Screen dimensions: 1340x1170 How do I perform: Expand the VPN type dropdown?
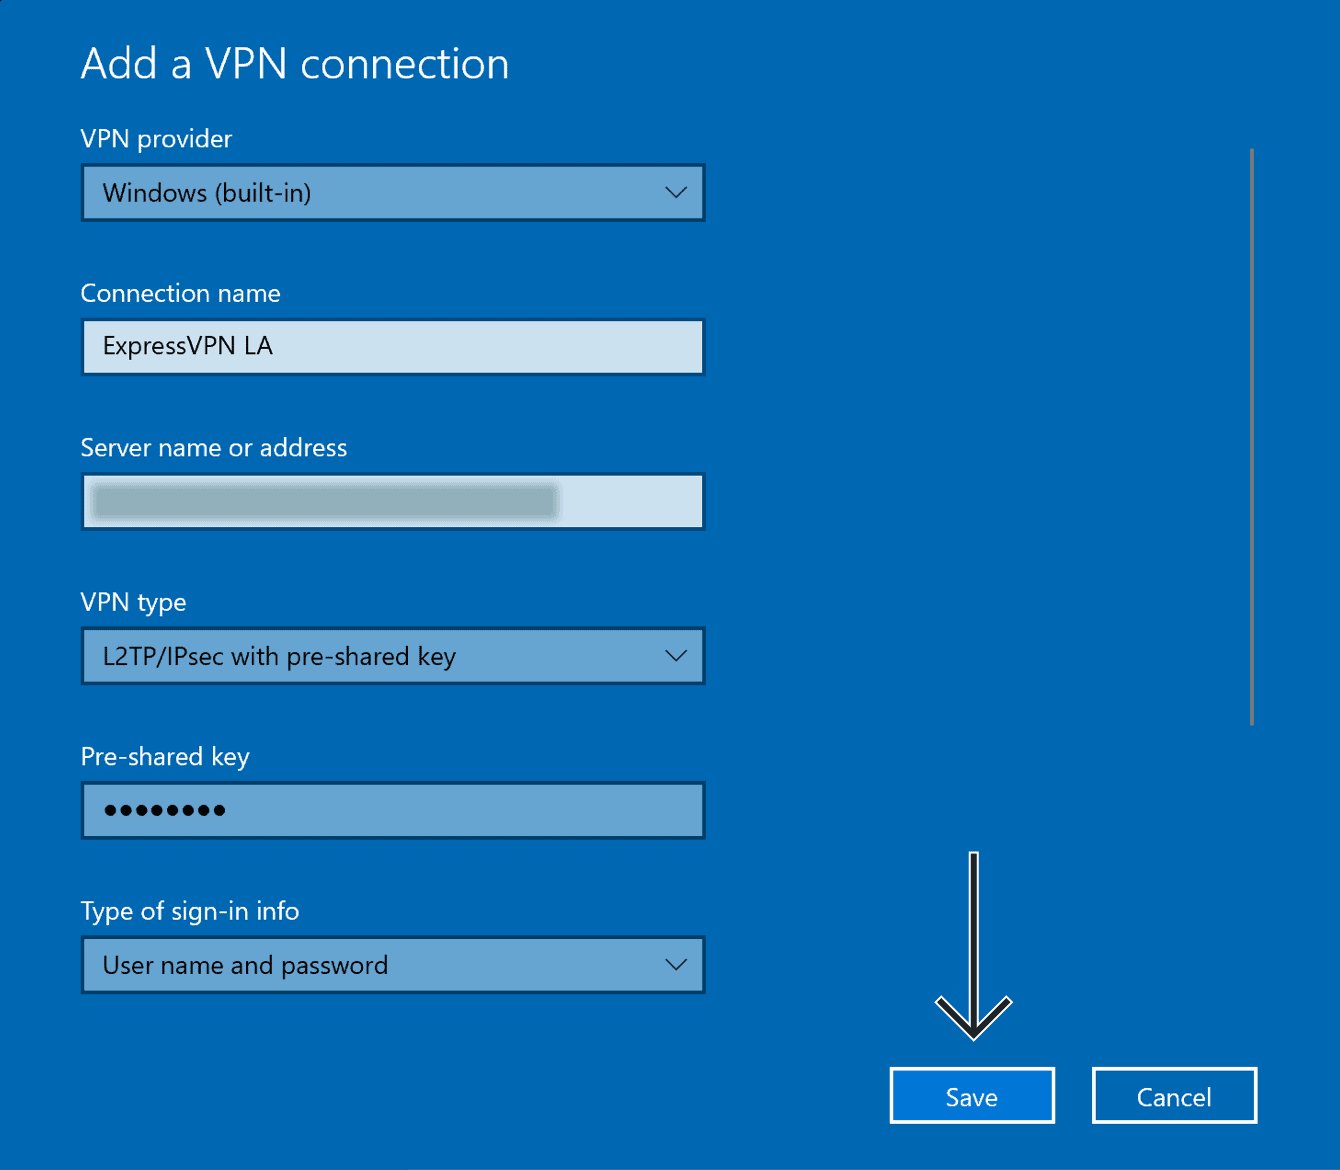(393, 656)
